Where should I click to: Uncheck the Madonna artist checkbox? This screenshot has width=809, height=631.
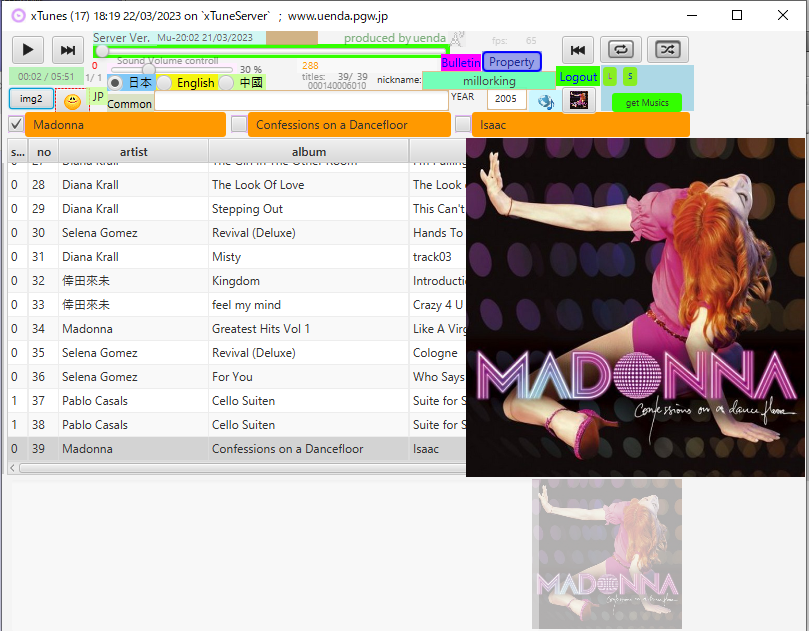click(16, 124)
